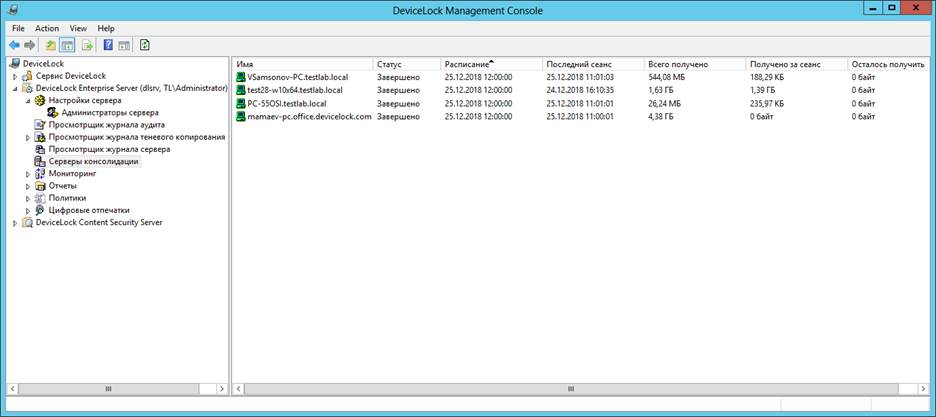Select the Администраторы сервера tree item
936x417 pixels.
point(110,112)
